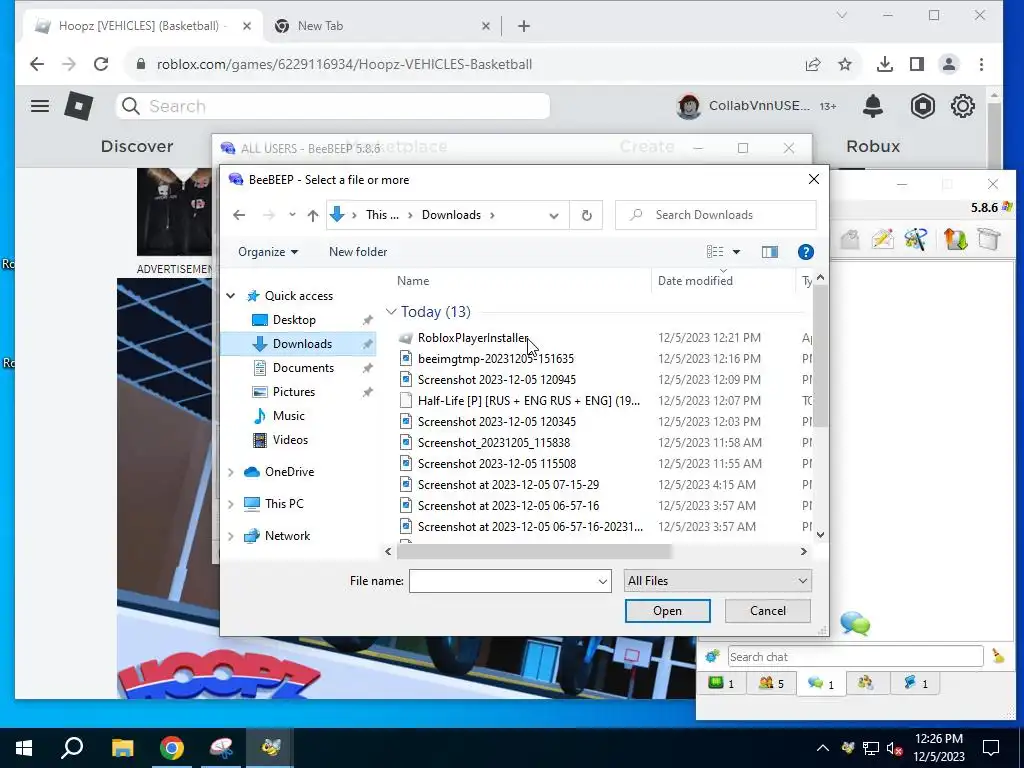The height and width of the screenshot is (768, 1024).
Task: Switch to BeeBEEP users tab showing 5
Action: tap(771, 683)
